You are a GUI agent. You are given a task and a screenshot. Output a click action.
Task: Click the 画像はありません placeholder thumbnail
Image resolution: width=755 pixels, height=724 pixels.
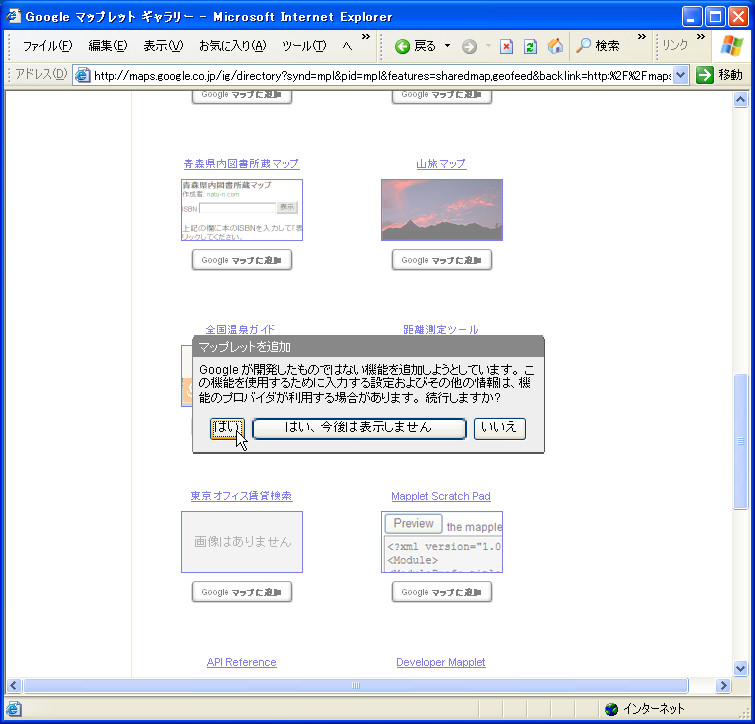(242, 542)
